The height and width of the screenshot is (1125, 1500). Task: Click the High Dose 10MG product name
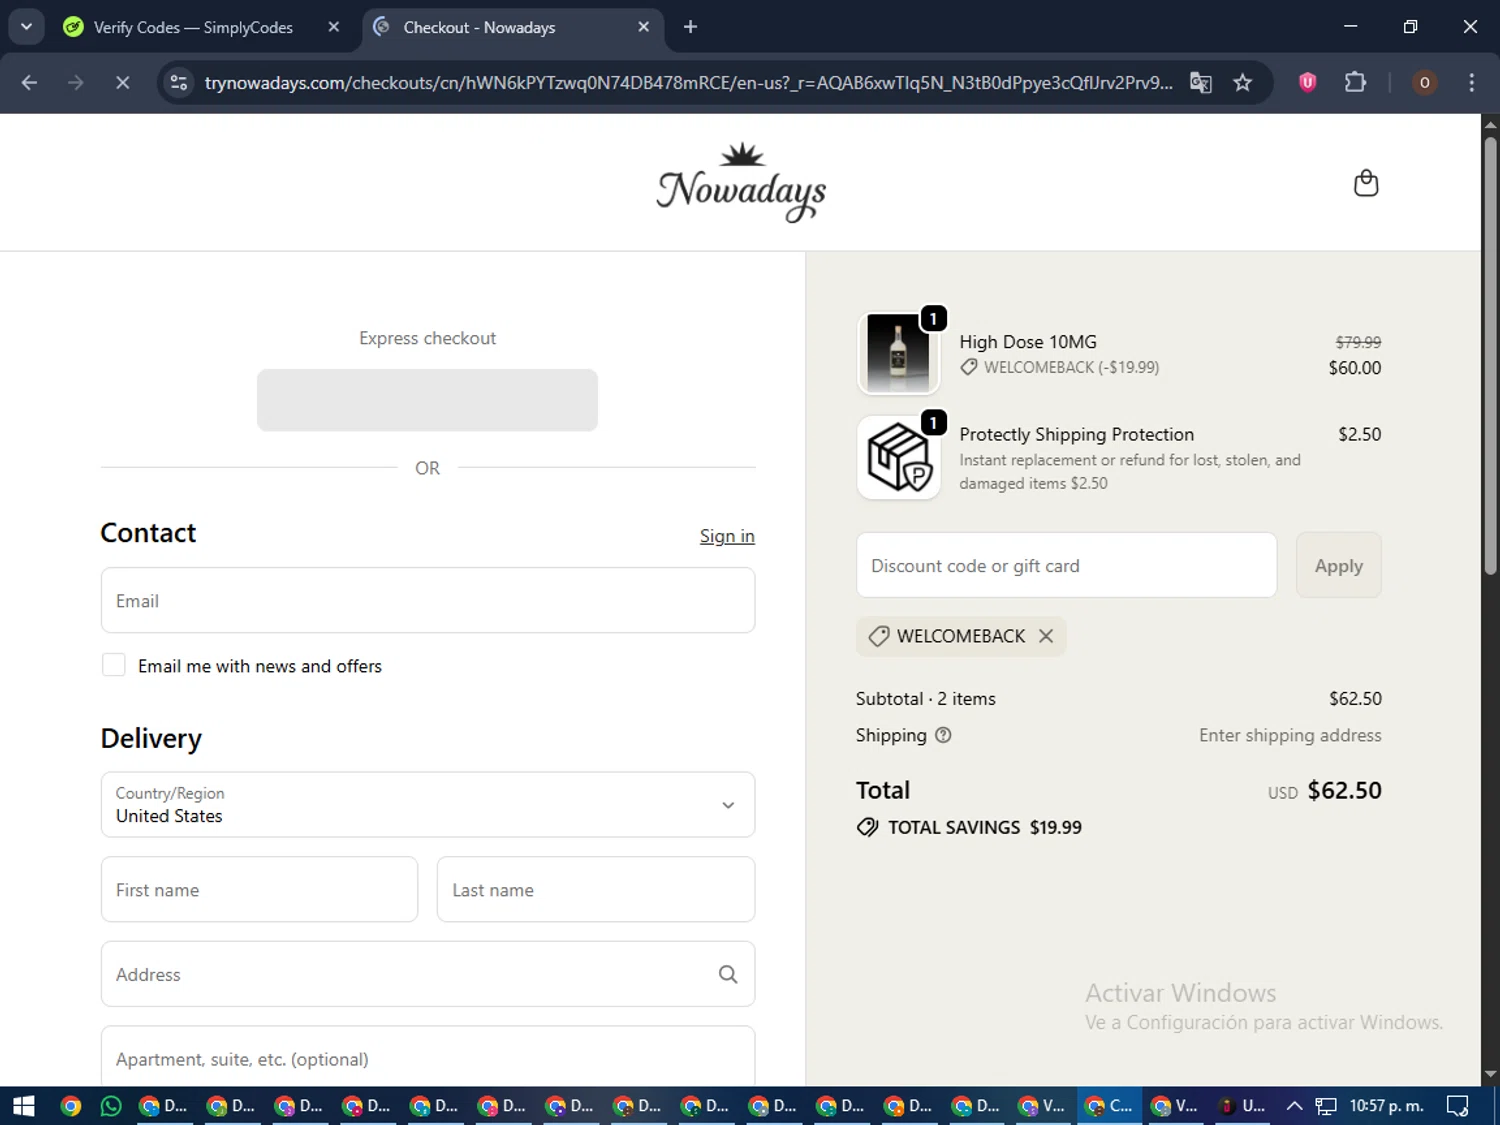point(1028,342)
